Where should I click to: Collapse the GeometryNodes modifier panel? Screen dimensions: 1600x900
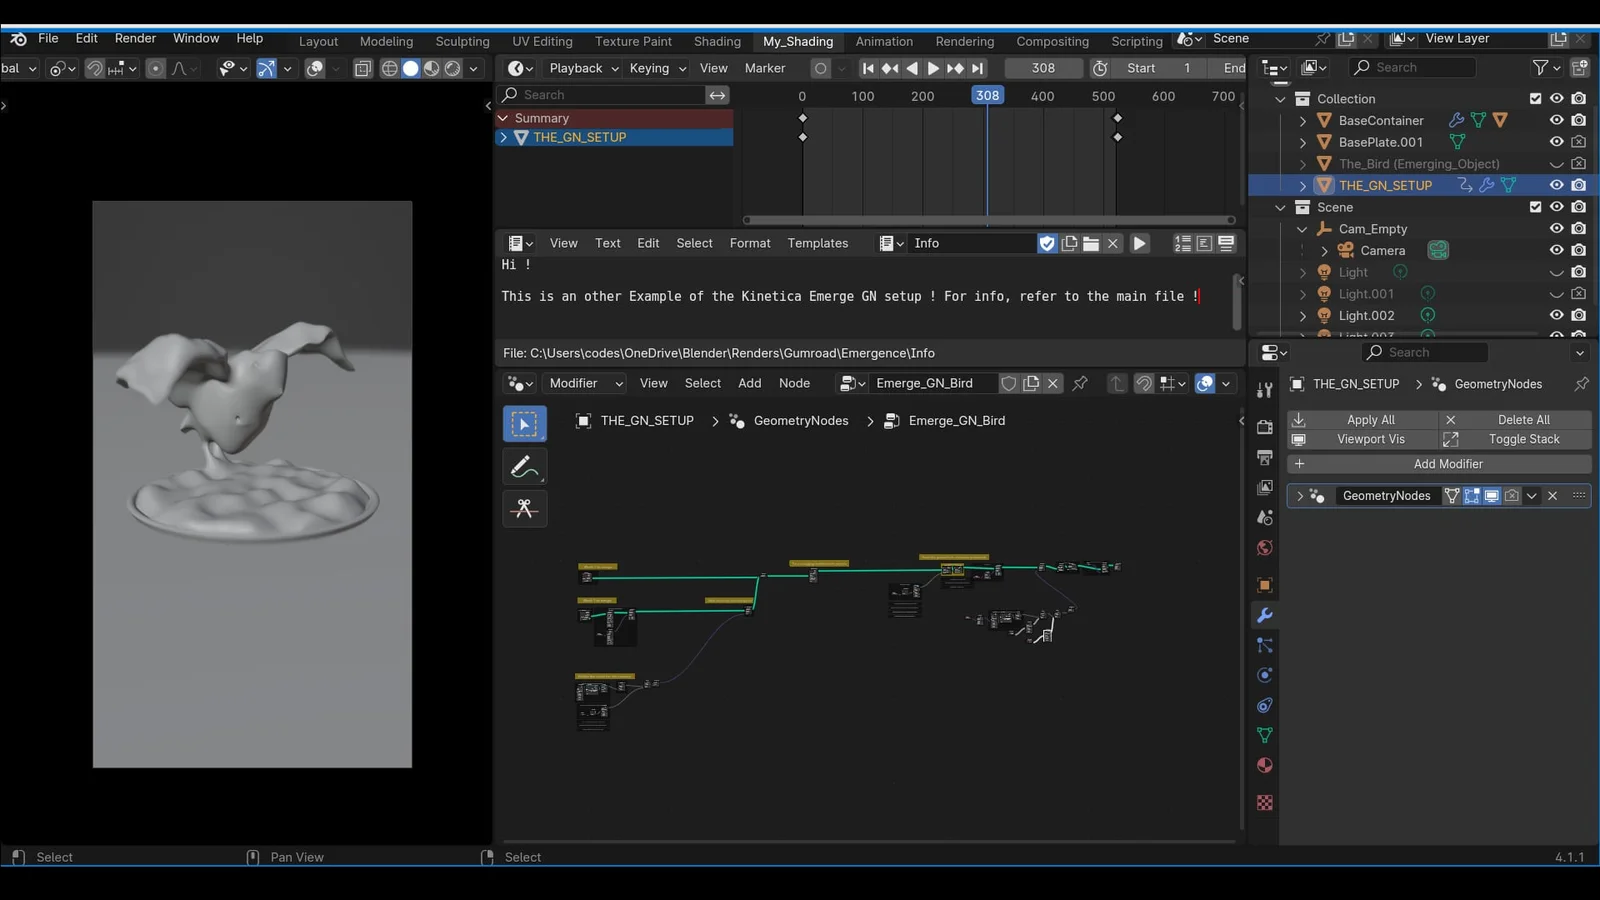click(x=1299, y=495)
